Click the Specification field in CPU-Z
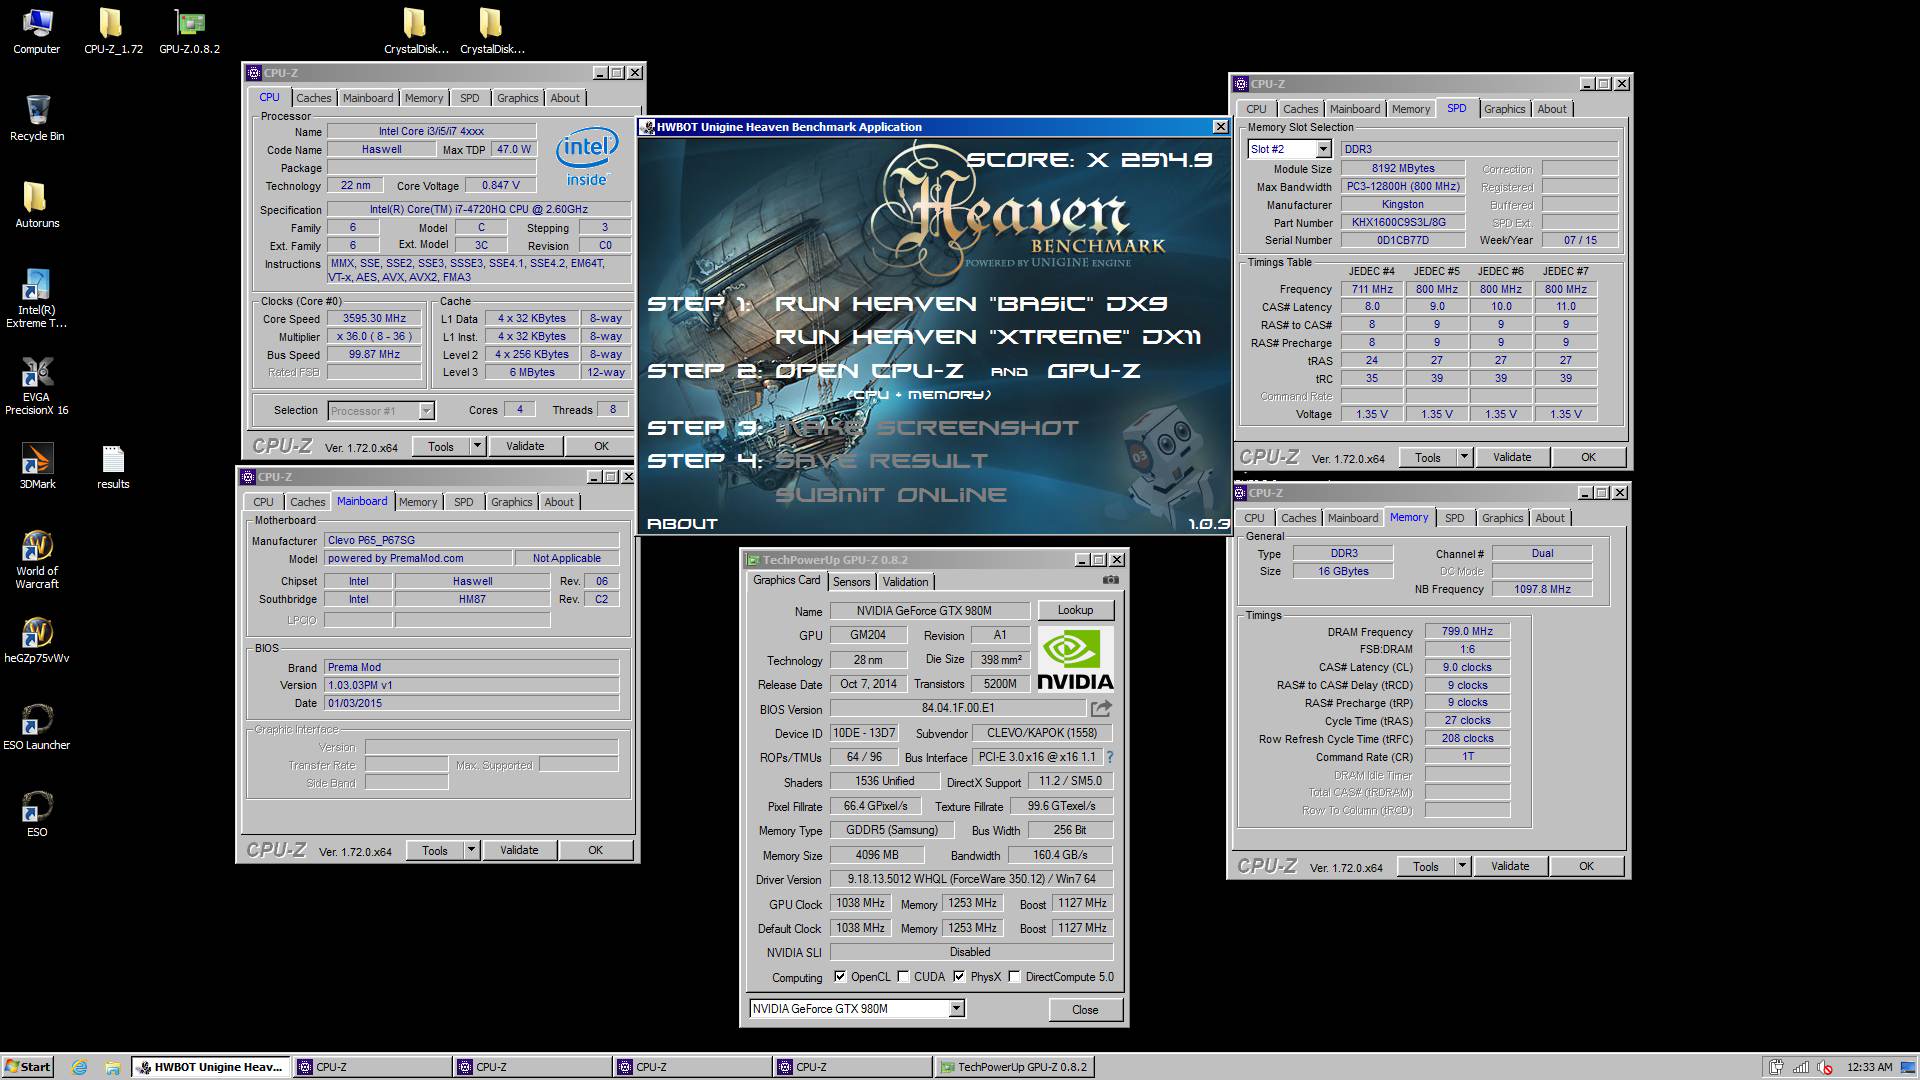 click(x=479, y=210)
